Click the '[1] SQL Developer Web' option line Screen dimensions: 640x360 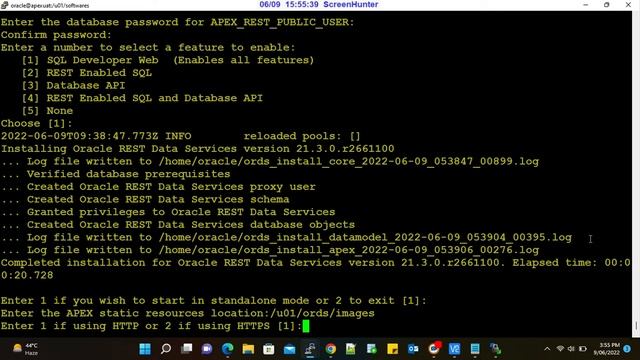[x=168, y=60]
